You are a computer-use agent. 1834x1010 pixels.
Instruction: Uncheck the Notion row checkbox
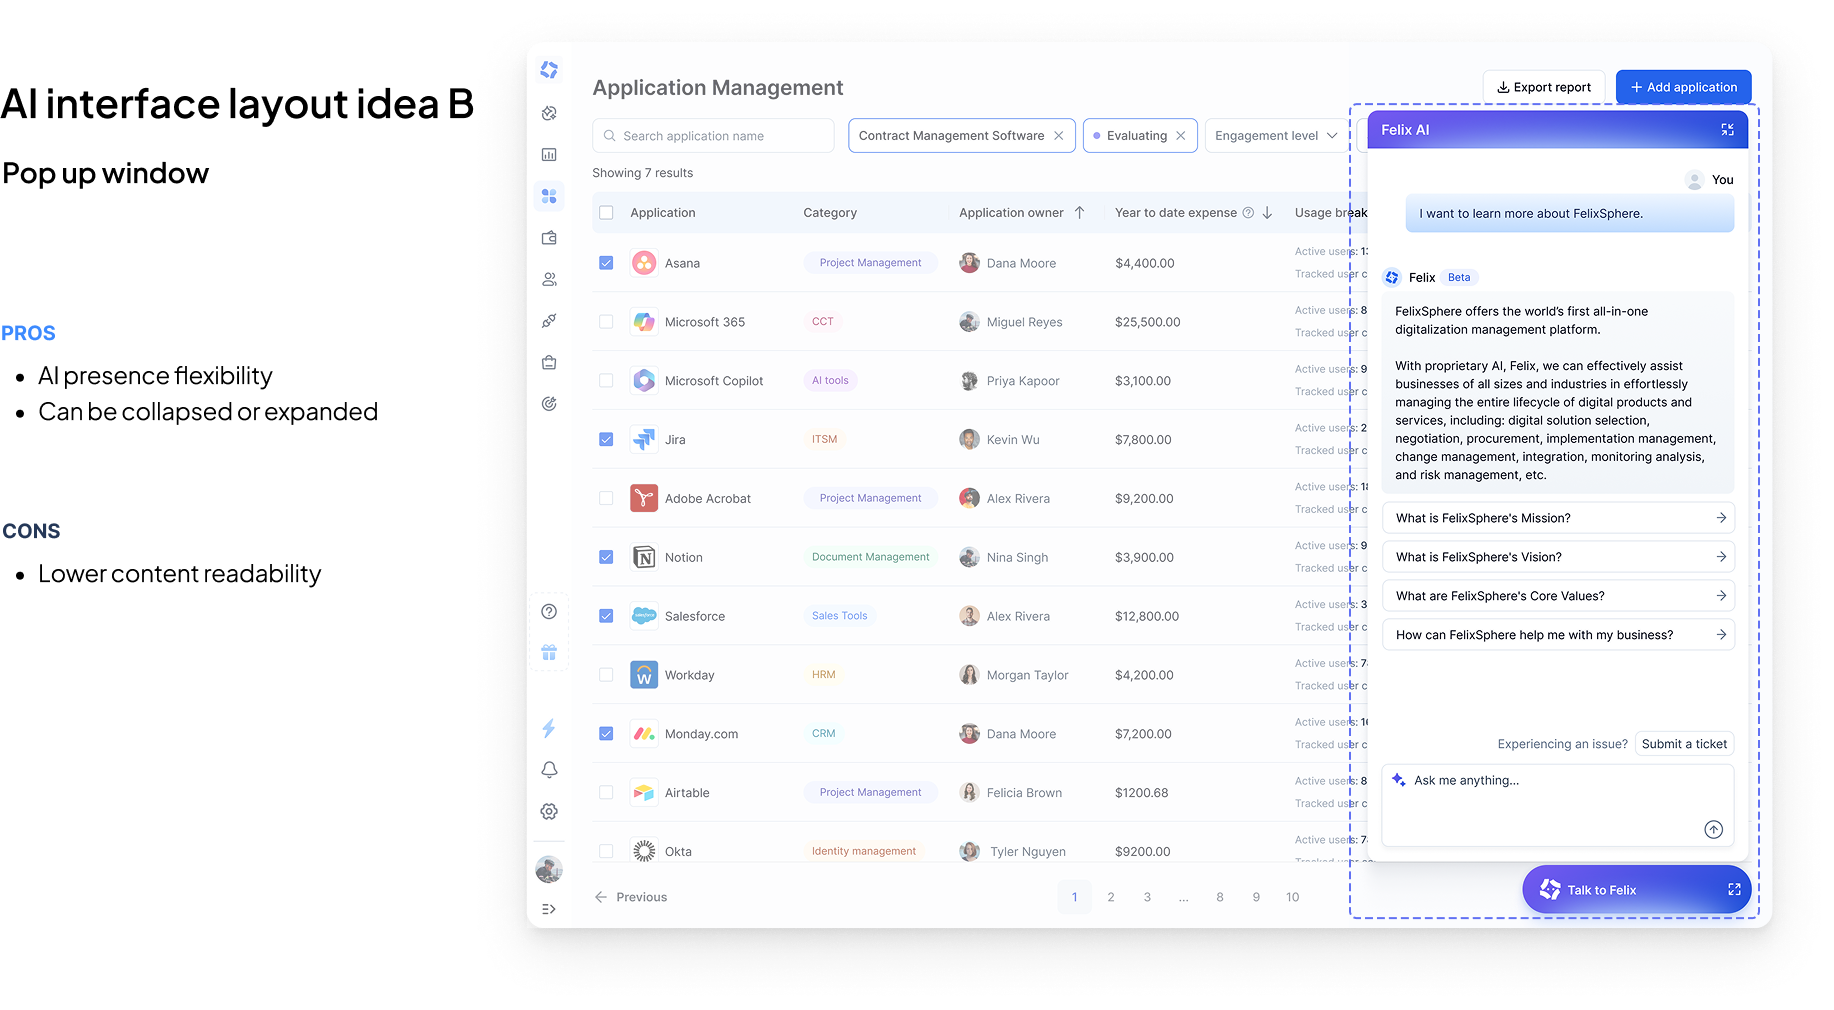point(606,557)
